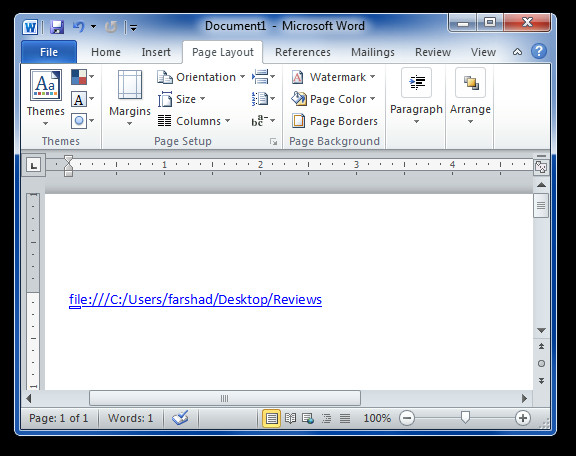Open the Watermark dropdown

click(334, 77)
